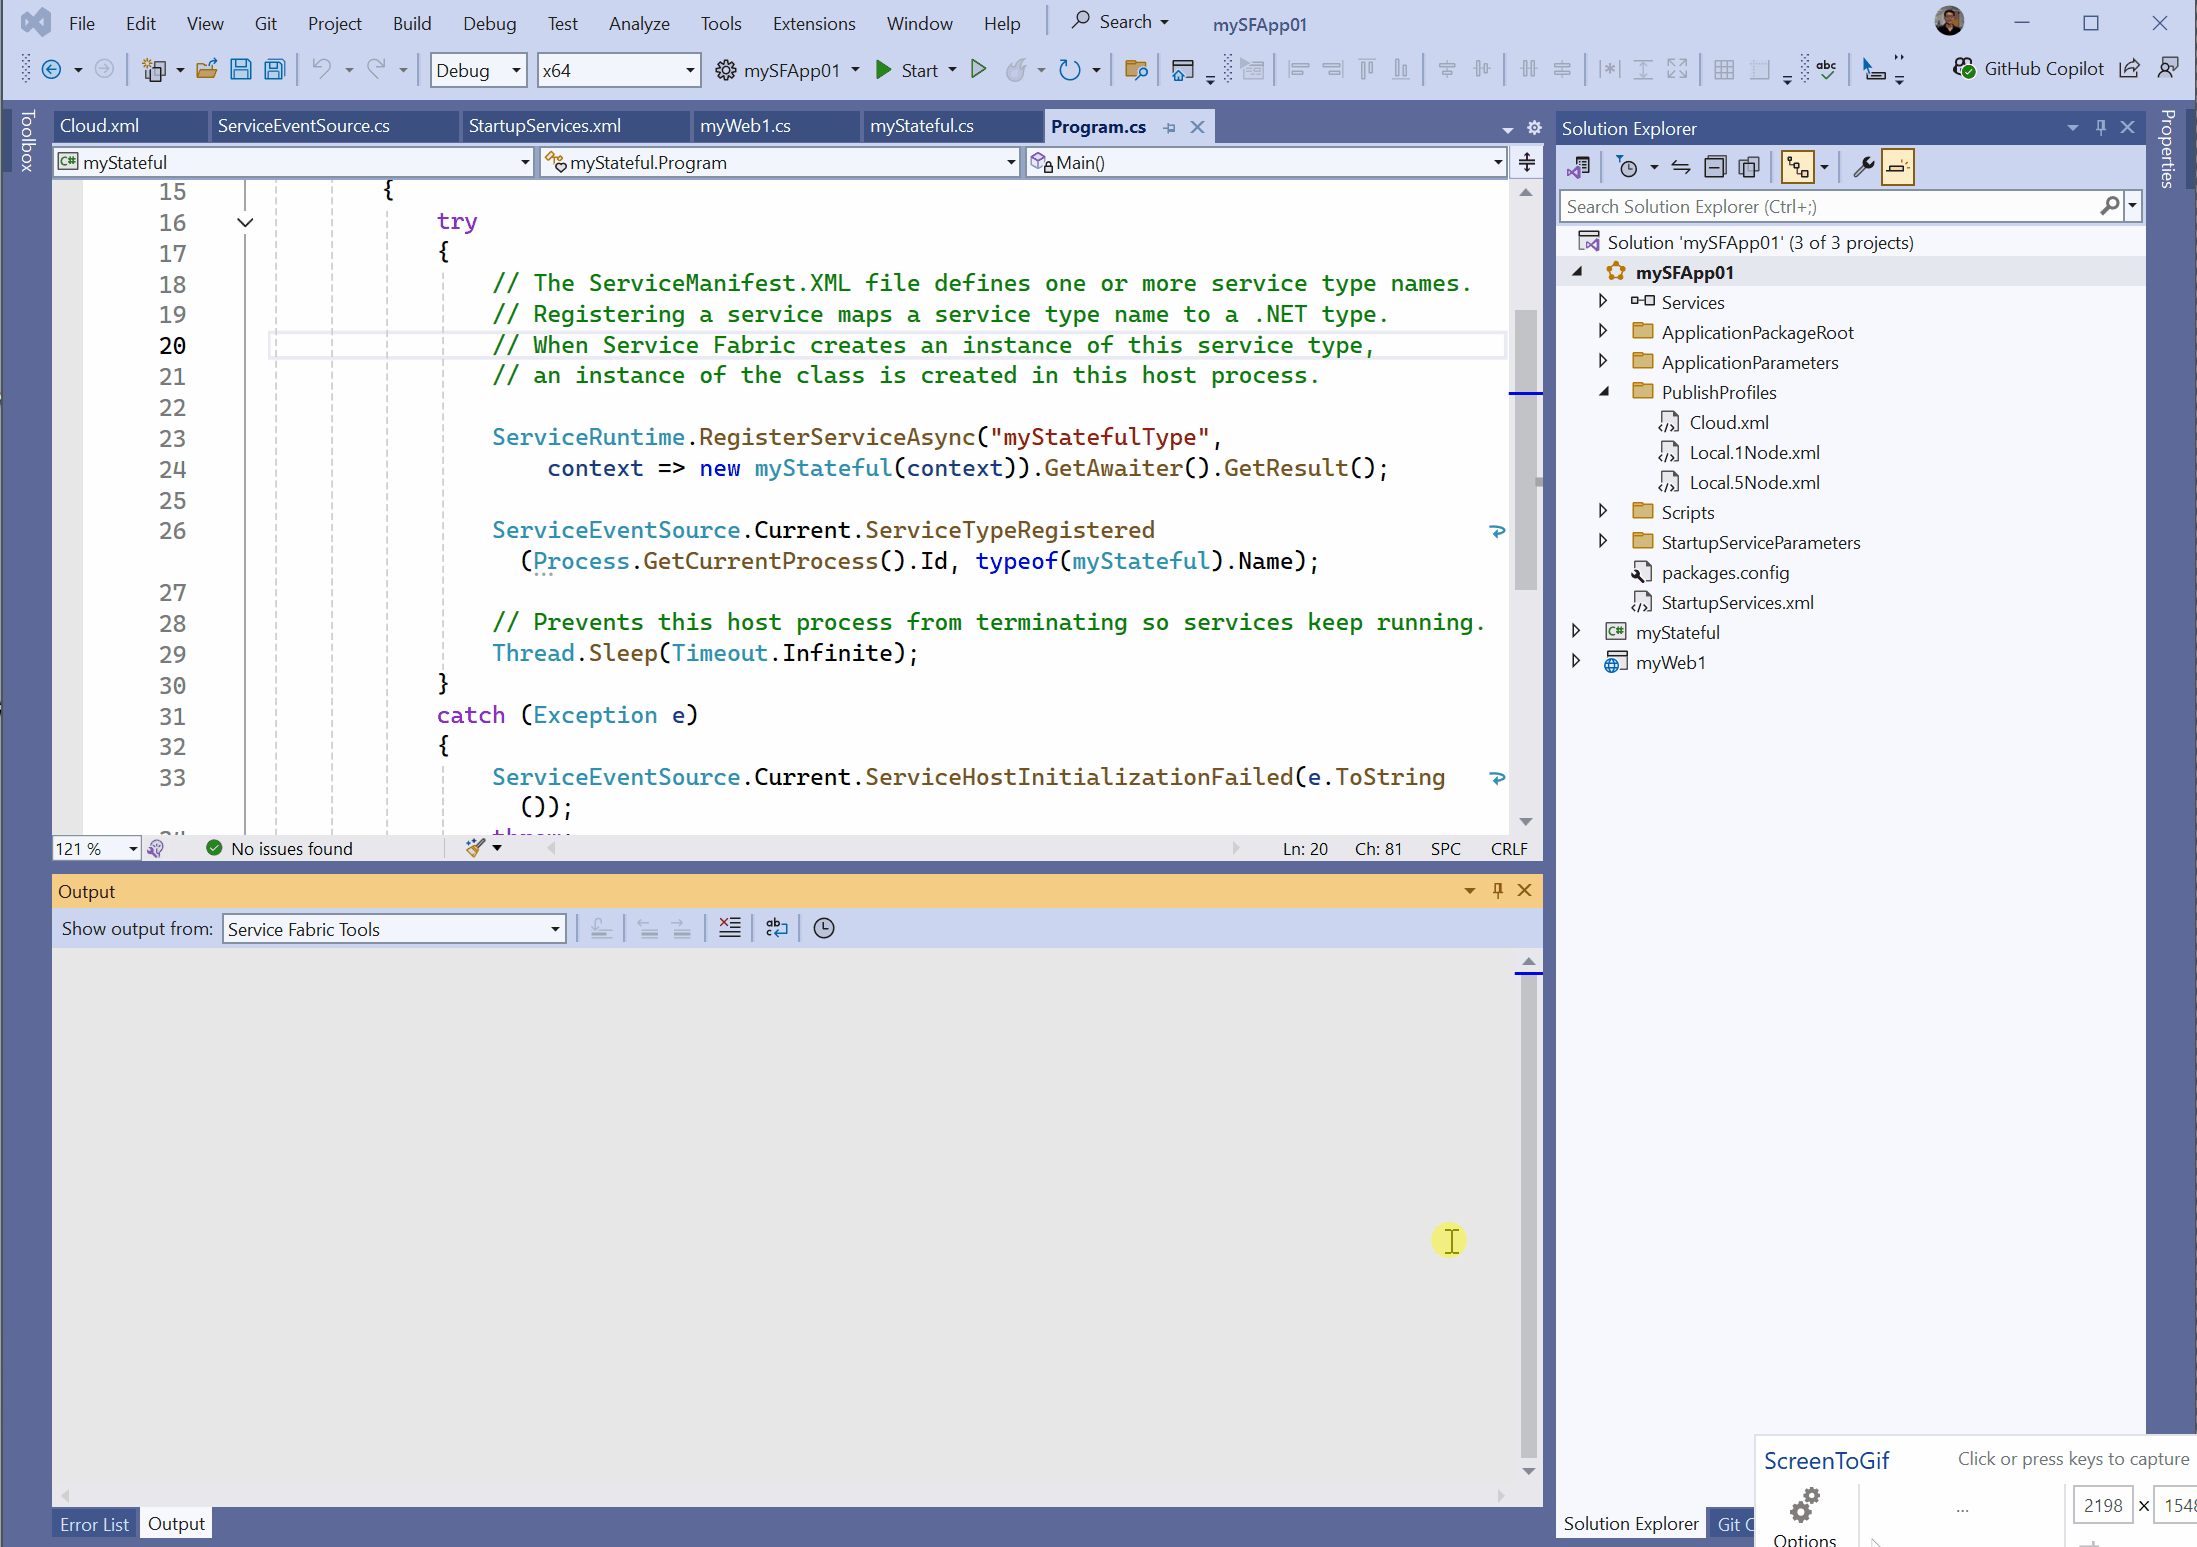Open Properties window via wrench icon

(x=1862, y=166)
